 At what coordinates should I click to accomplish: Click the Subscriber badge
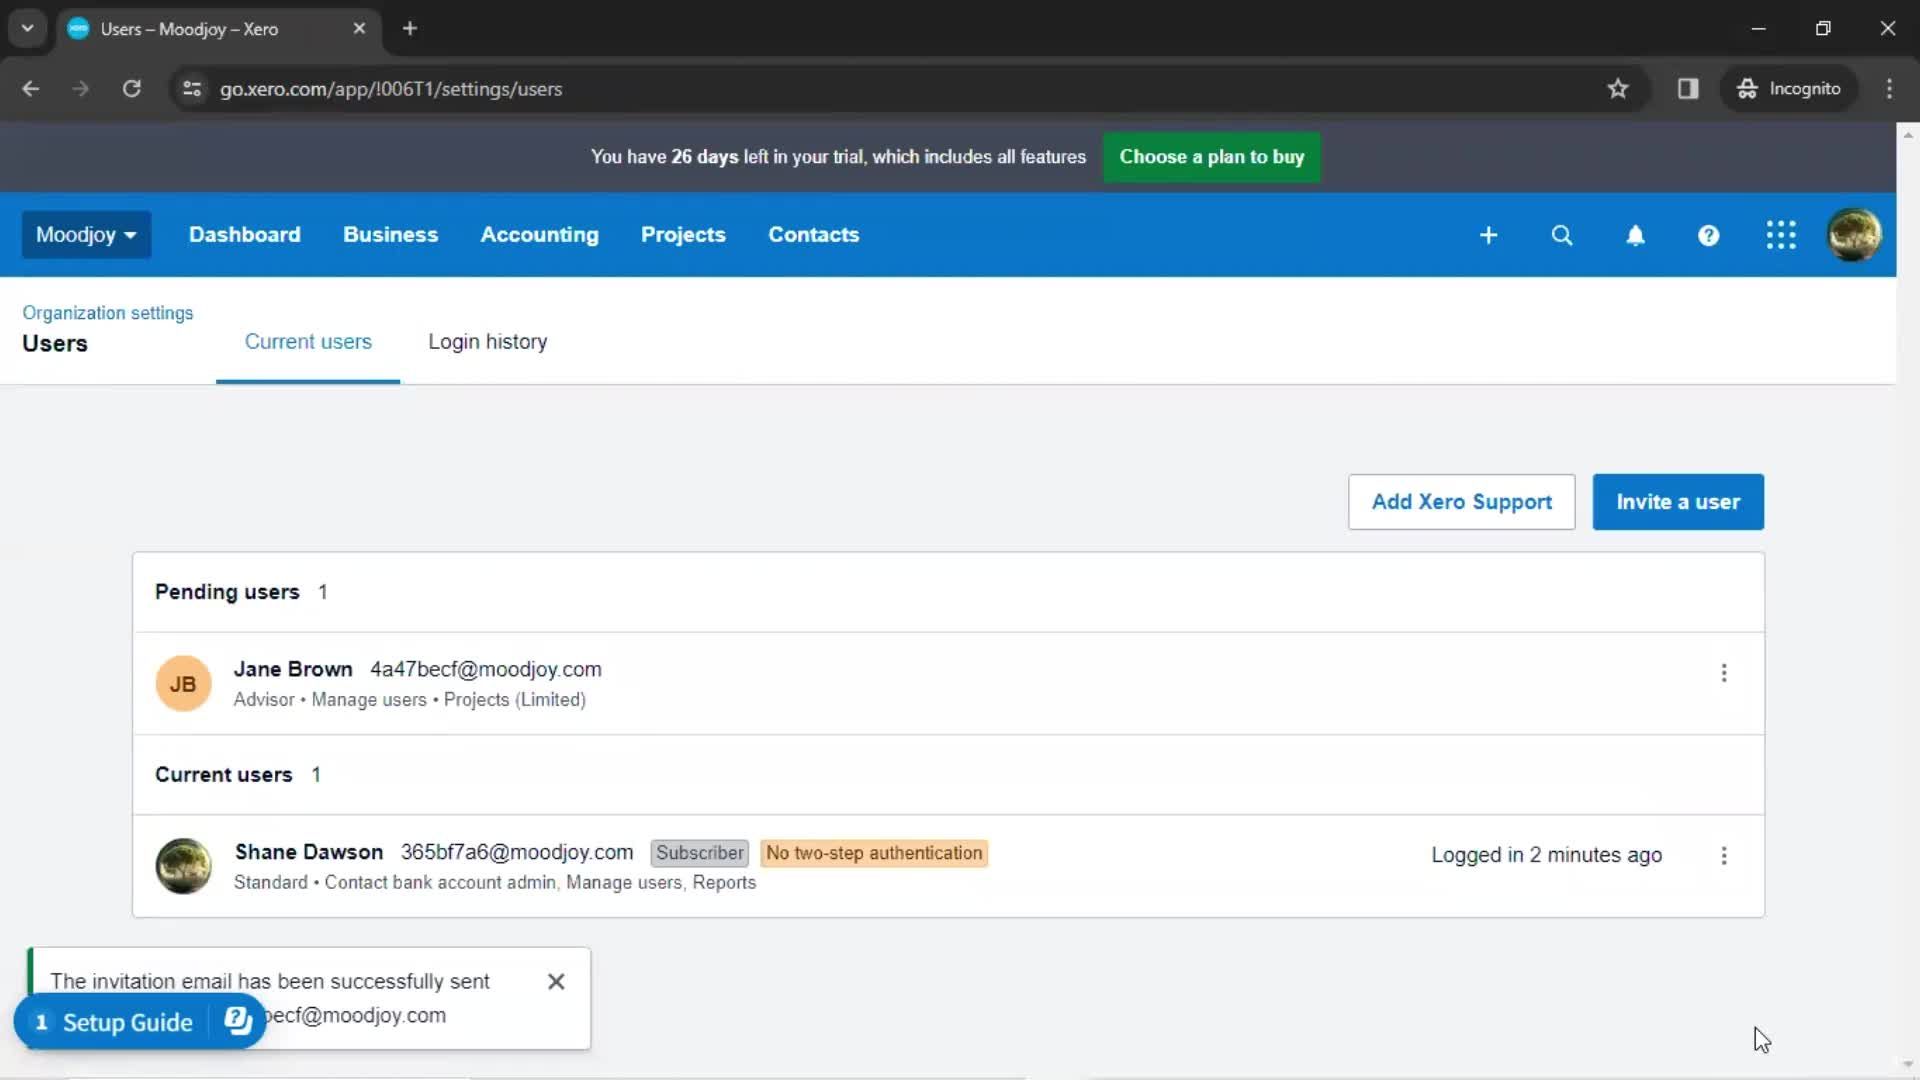click(700, 853)
